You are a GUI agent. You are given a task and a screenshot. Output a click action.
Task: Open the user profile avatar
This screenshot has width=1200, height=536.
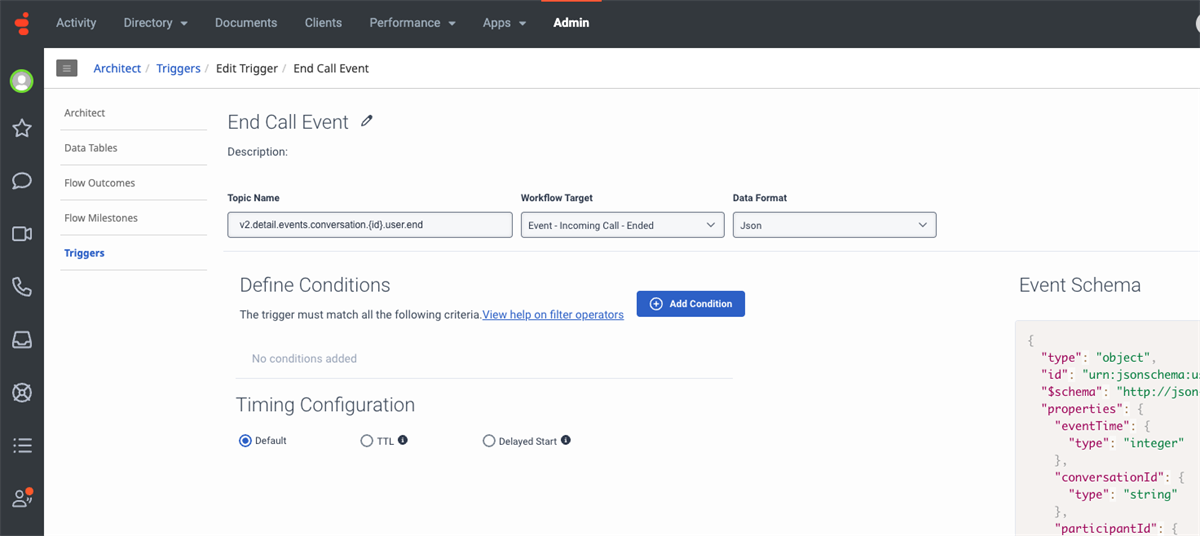tap(22, 81)
